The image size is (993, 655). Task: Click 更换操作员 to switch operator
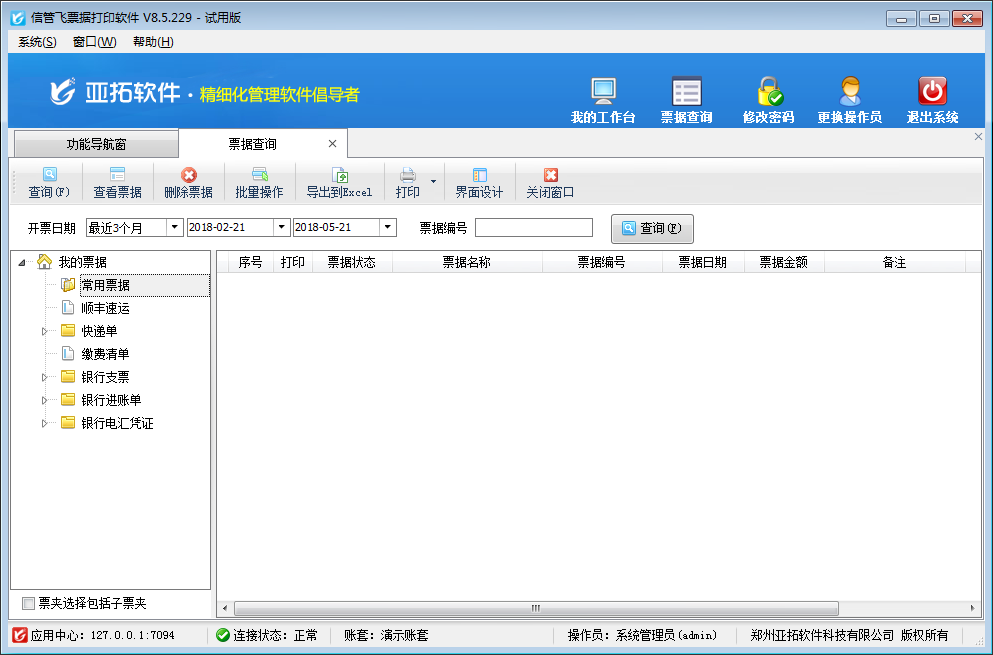tap(849, 97)
